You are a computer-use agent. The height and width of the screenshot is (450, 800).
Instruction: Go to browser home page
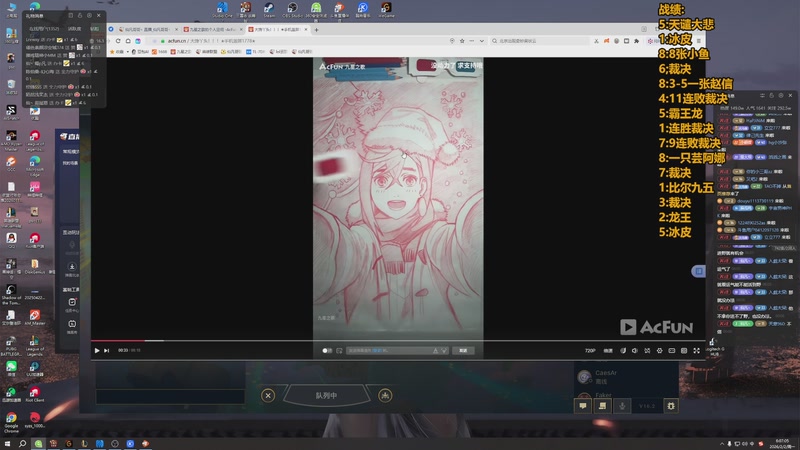point(128,41)
